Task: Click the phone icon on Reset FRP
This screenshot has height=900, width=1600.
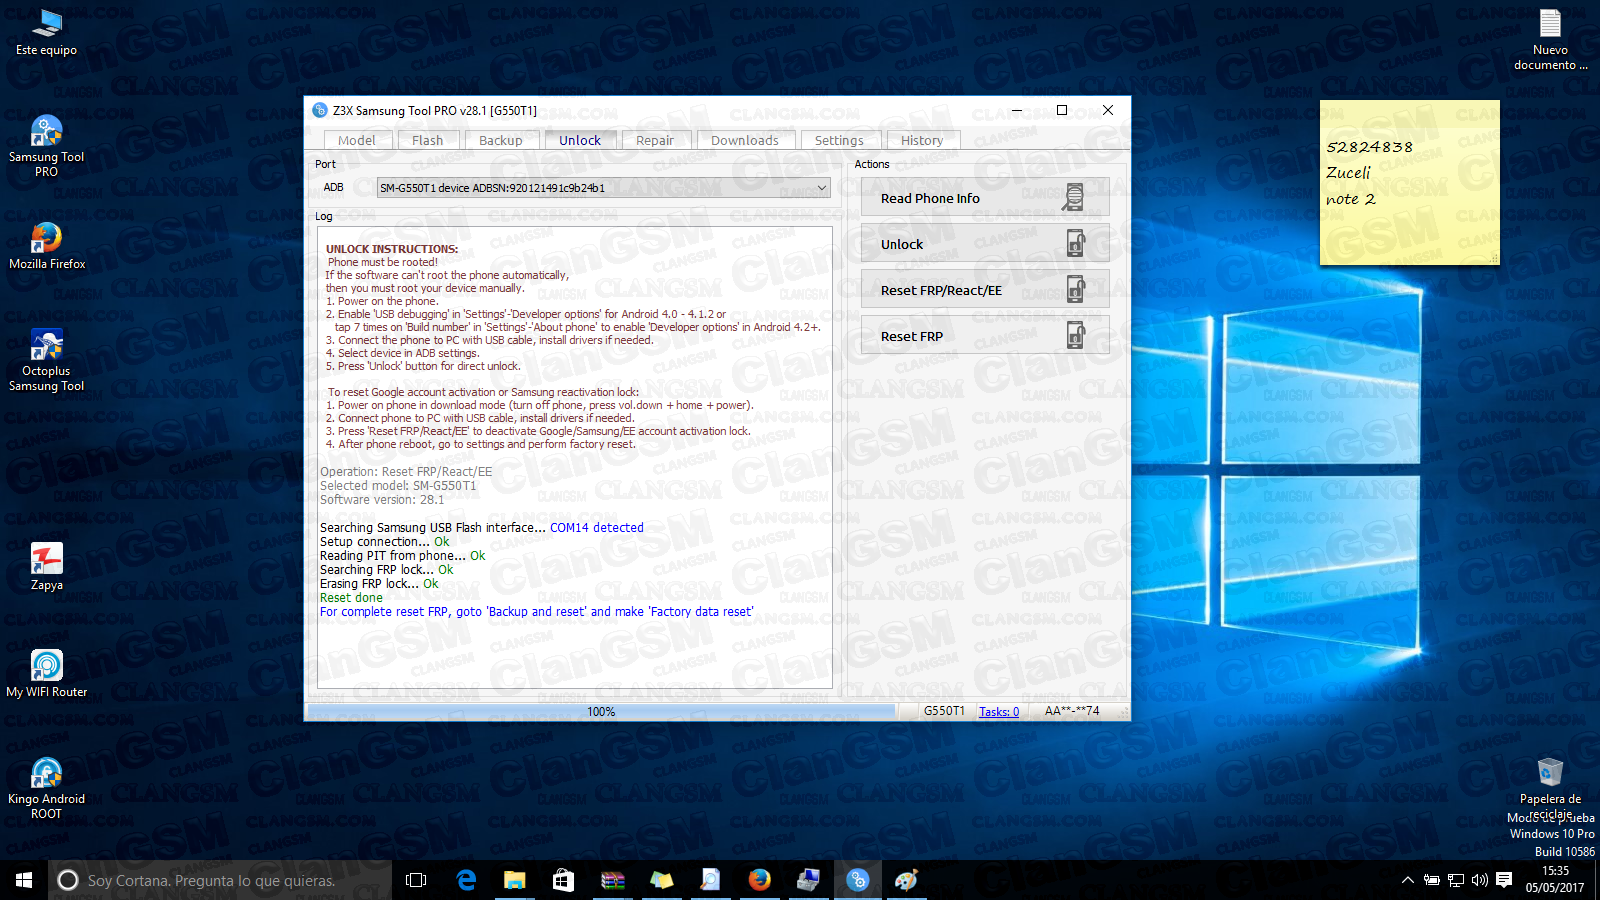Action: 1075,335
